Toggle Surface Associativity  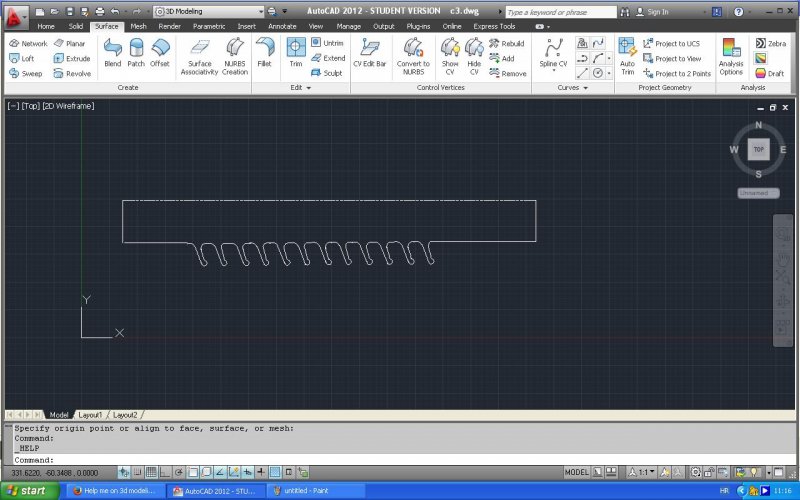pos(199,54)
